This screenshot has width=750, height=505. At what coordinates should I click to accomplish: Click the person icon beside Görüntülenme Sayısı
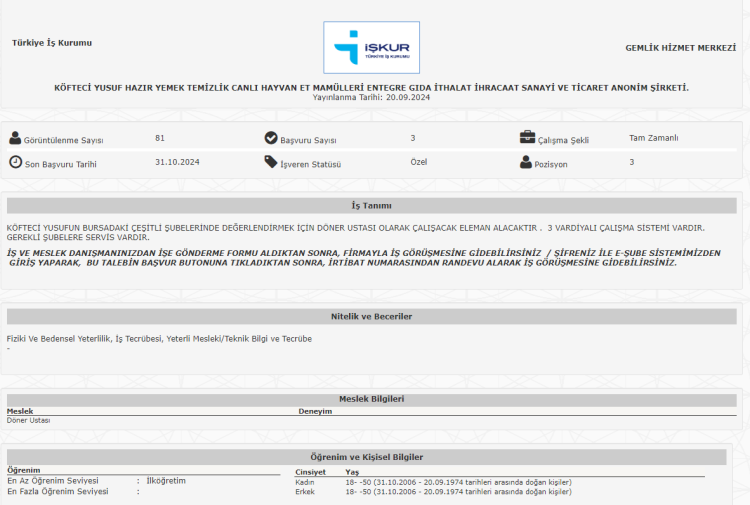[15, 139]
